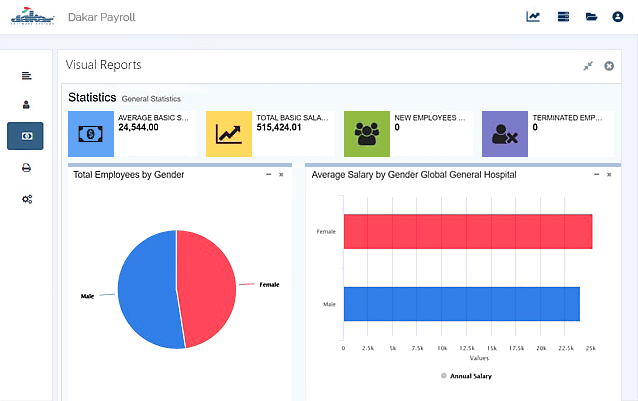Click the blue Male pie slice
The image size is (638, 401).
146,289
